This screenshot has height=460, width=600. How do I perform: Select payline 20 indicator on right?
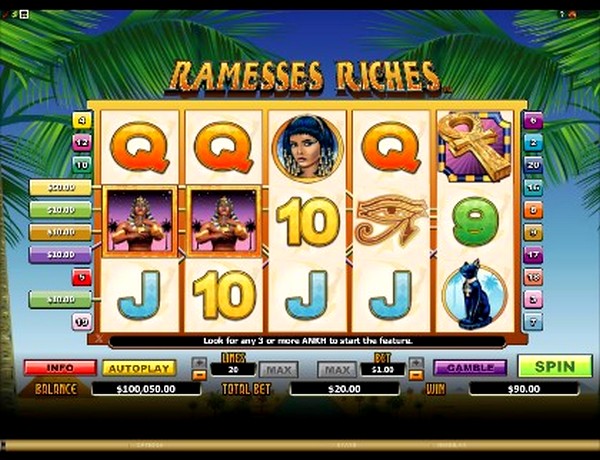(x=533, y=165)
